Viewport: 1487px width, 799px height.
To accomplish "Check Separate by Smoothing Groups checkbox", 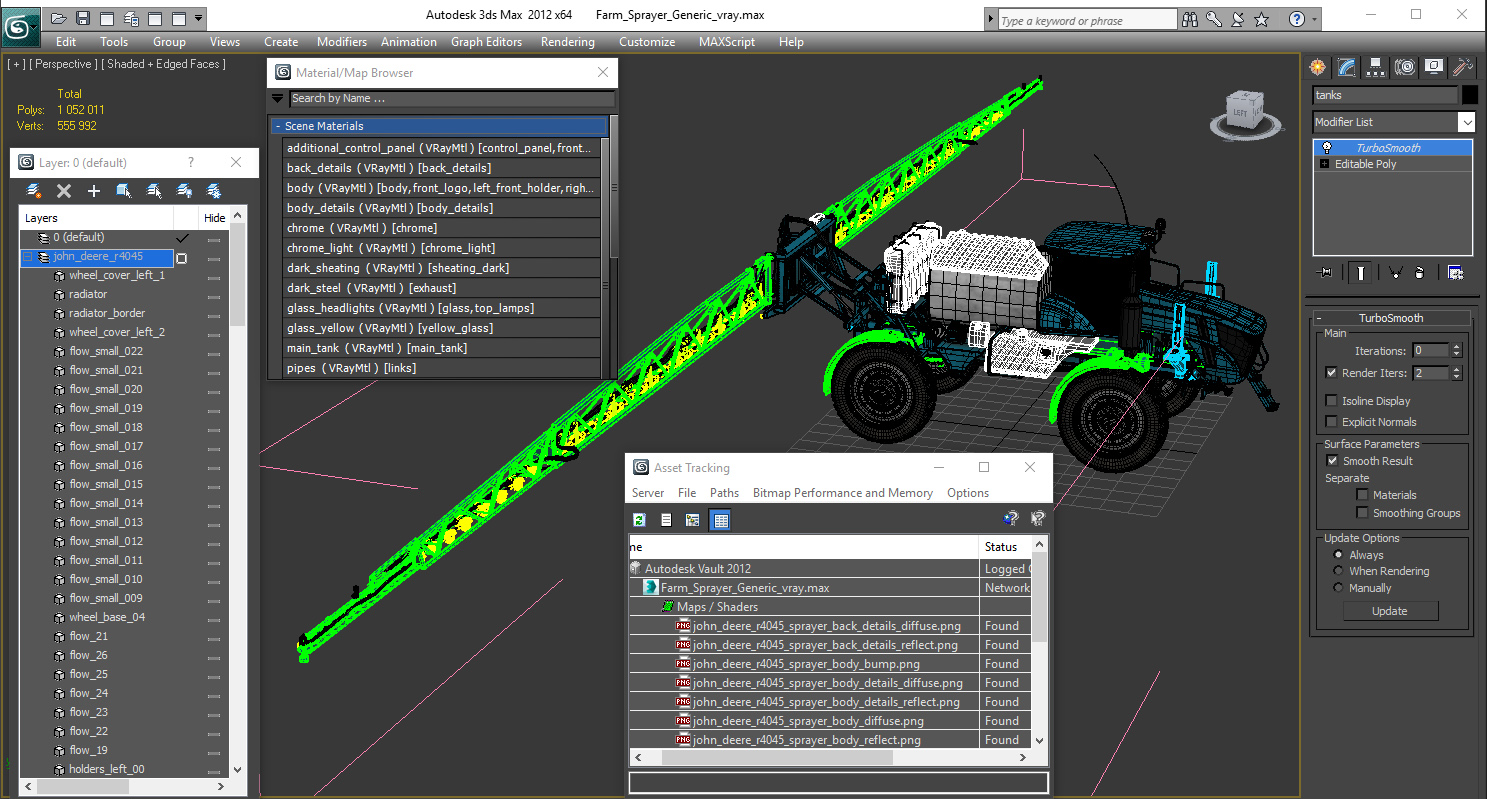I will 1362,512.
